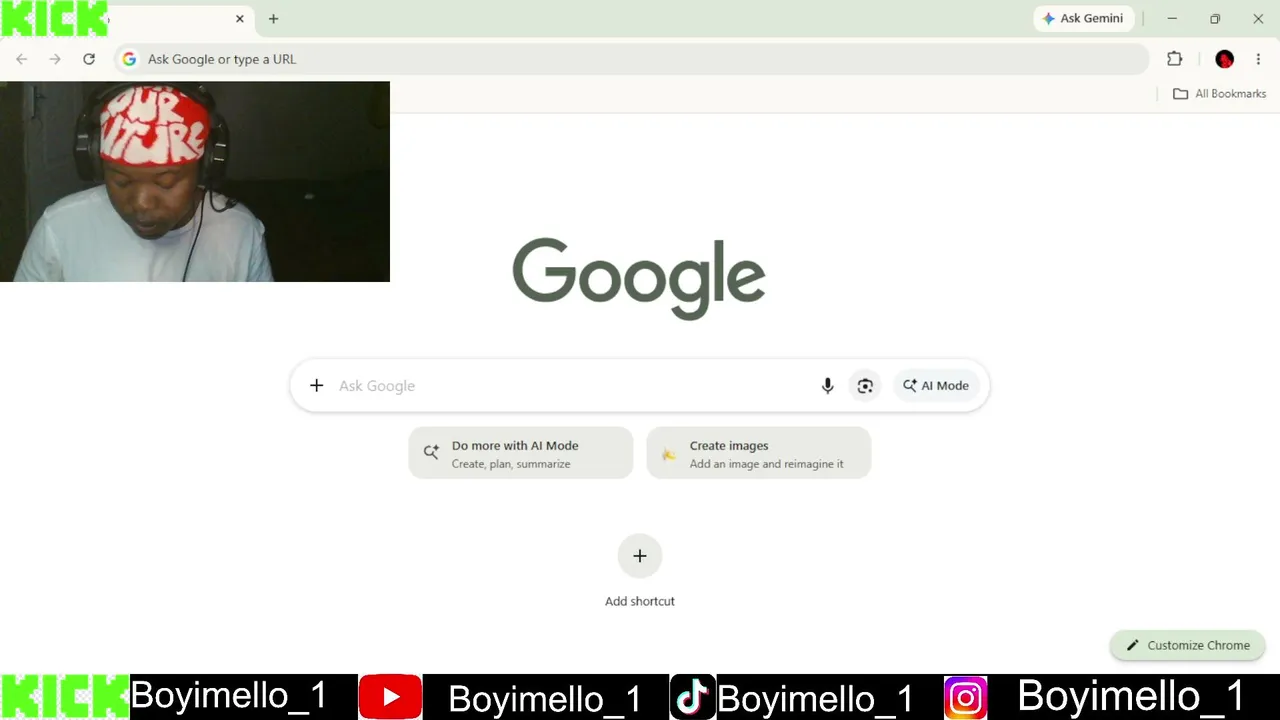Screen dimensions: 1280x720
Task: Open the plus menu in search box
Action: (316, 386)
